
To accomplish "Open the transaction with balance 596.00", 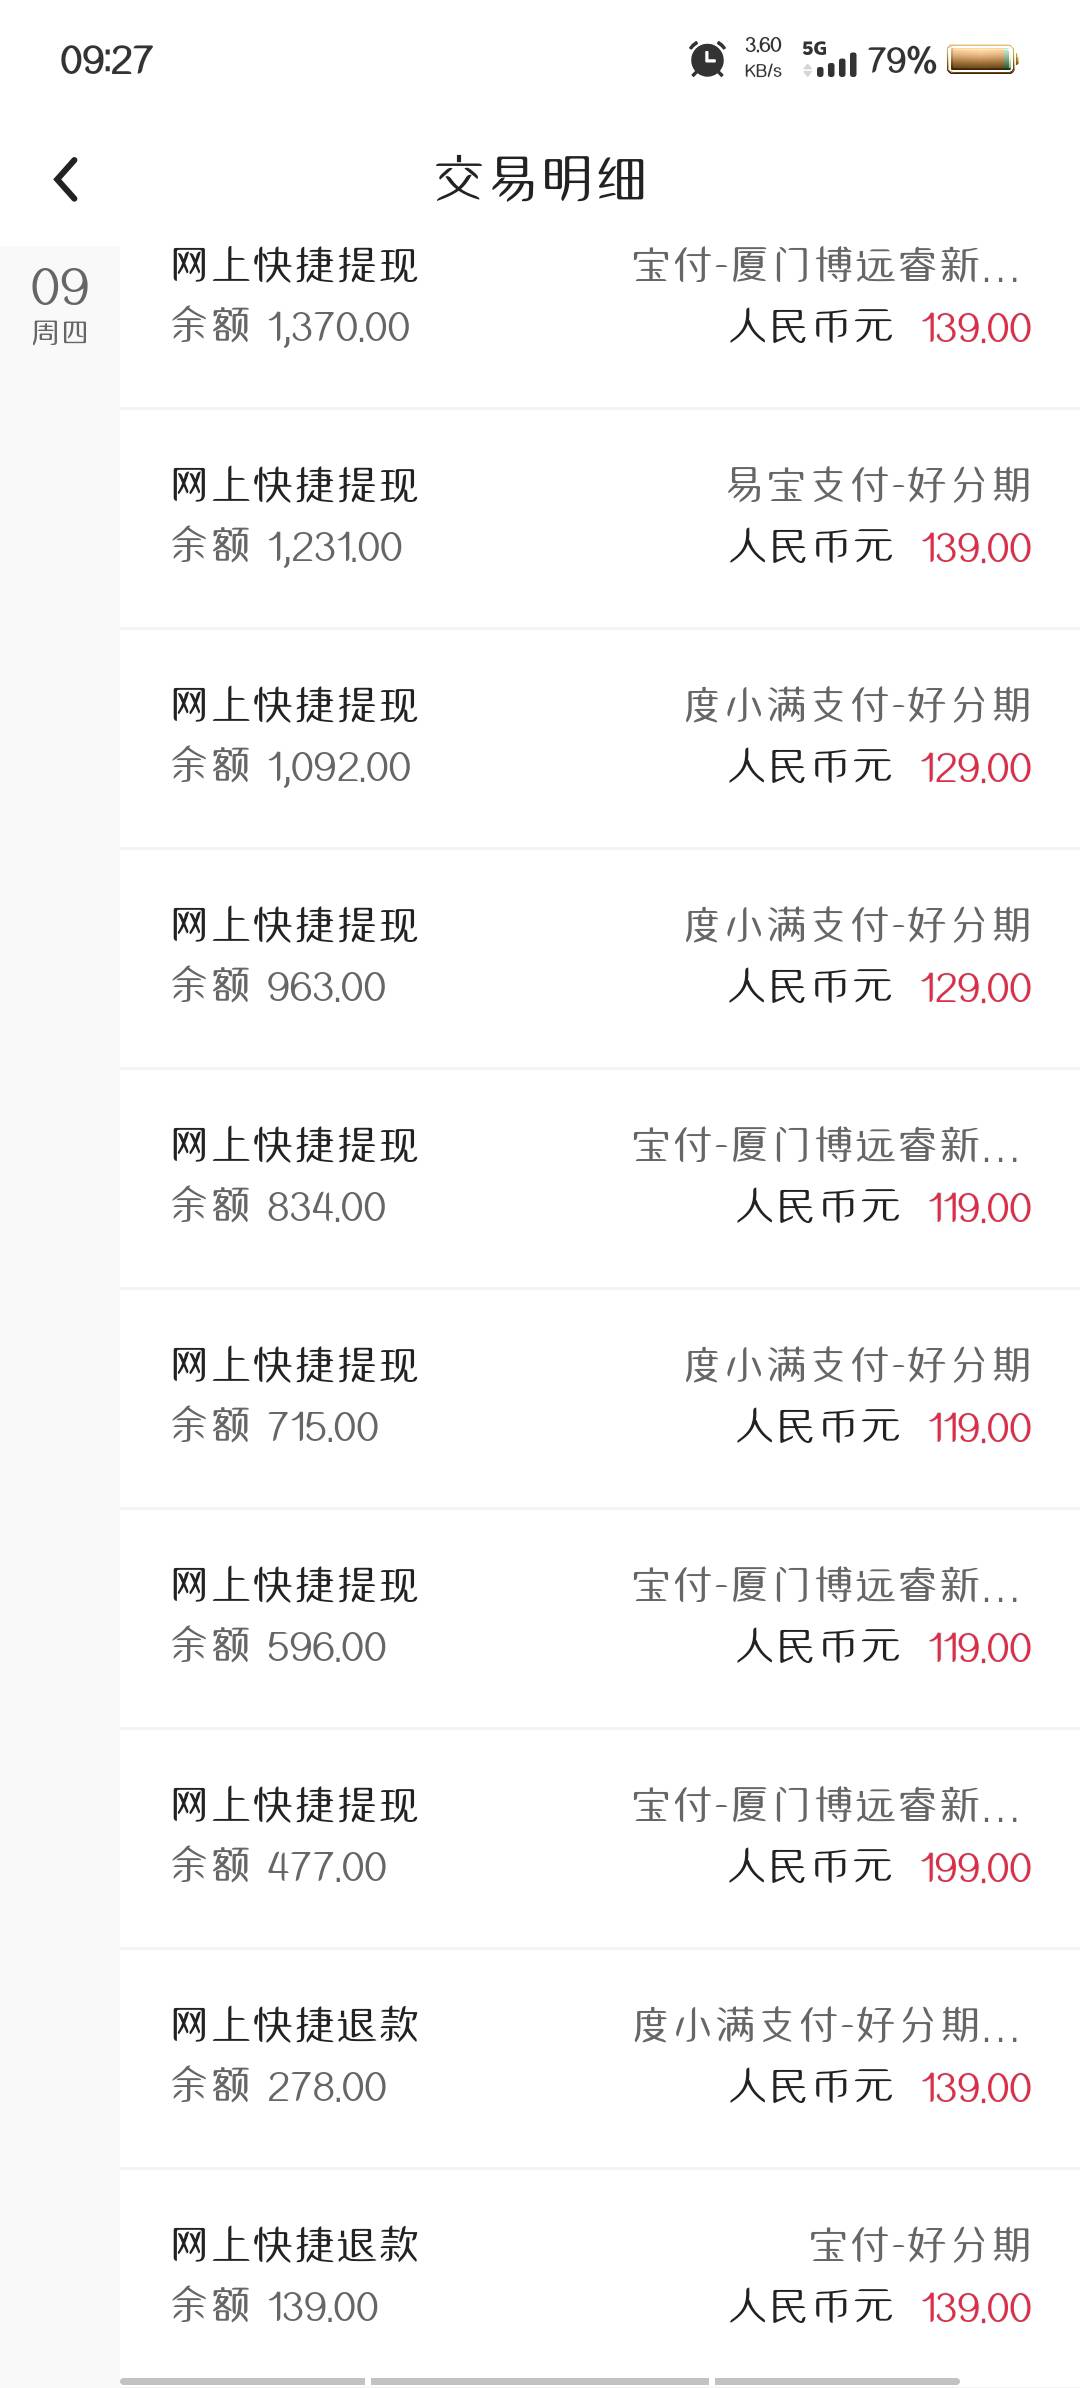I will pyautogui.click(x=600, y=1618).
